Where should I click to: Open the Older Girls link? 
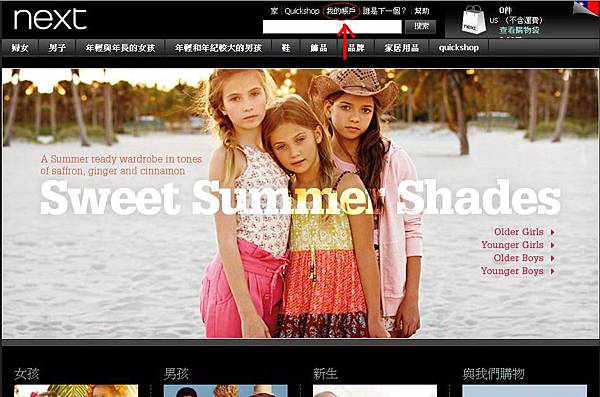coord(518,232)
